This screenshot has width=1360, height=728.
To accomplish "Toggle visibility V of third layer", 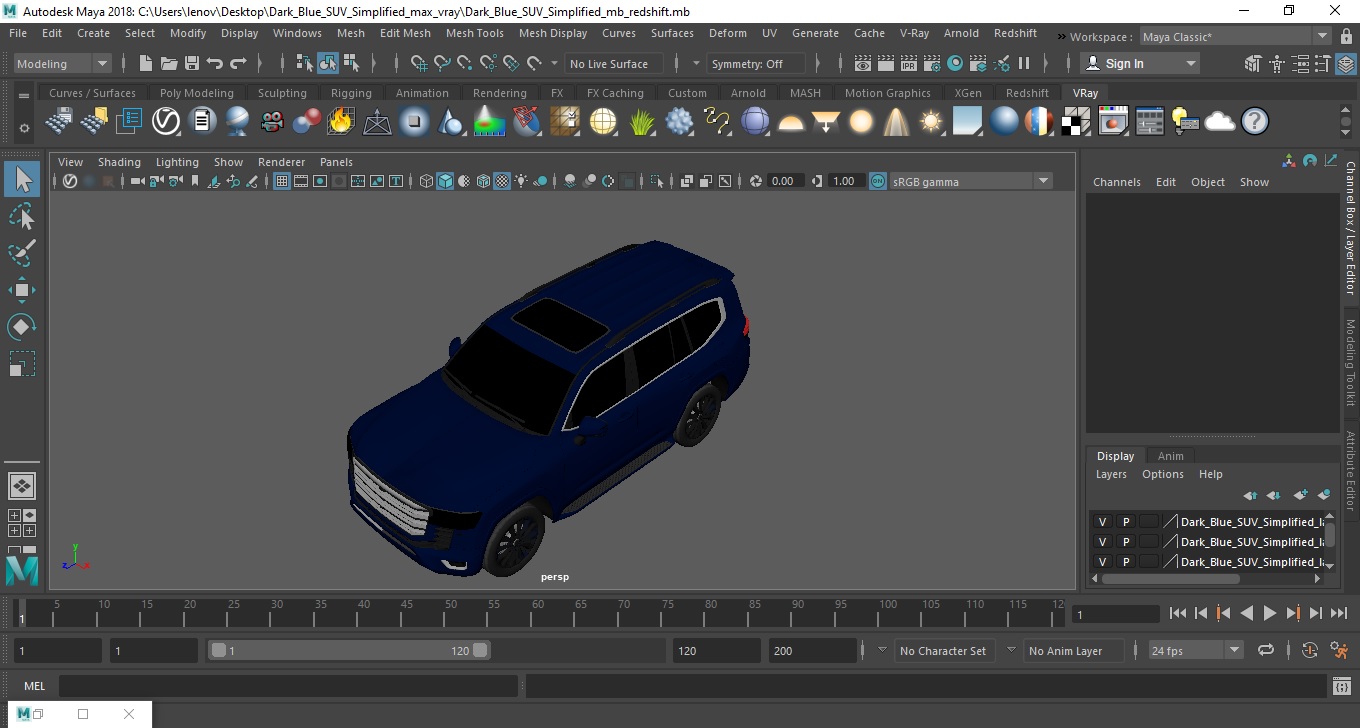I will (1103, 562).
